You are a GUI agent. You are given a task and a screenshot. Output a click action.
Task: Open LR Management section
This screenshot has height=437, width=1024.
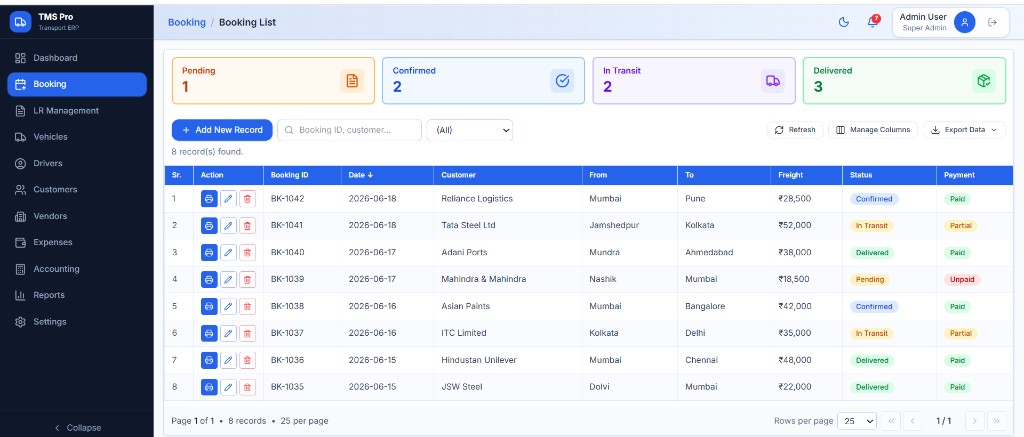[77, 111]
